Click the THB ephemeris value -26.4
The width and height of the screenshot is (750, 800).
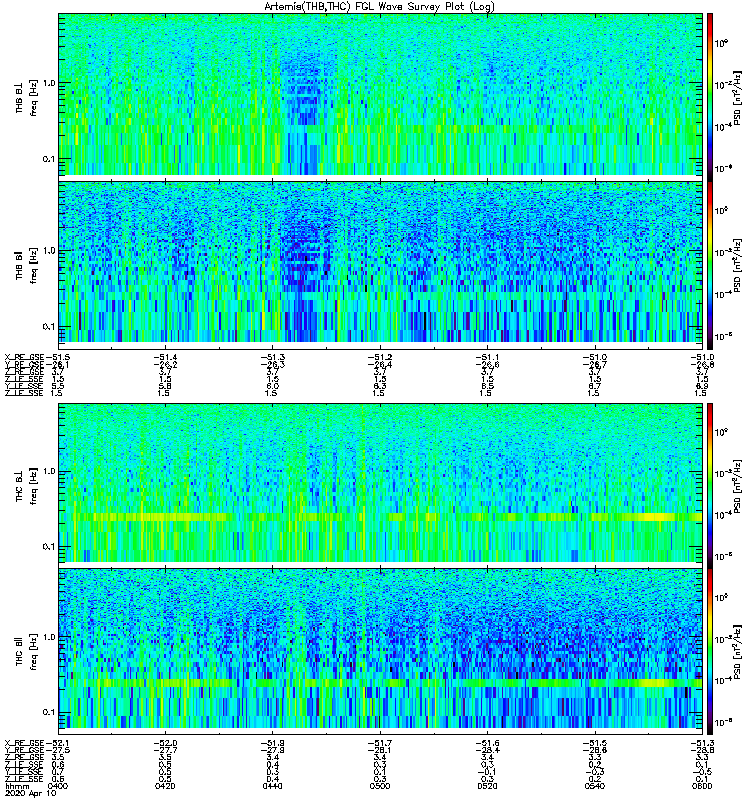pos(380,365)
